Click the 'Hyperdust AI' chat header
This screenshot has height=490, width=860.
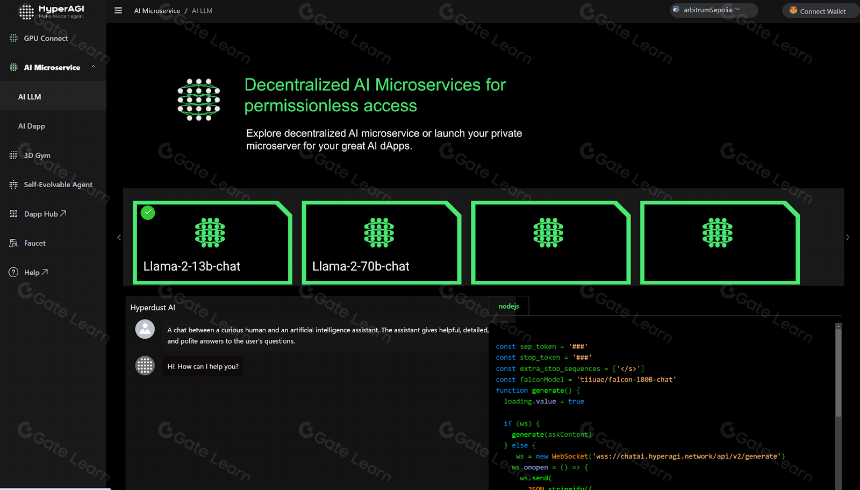(x=152, y=307)
